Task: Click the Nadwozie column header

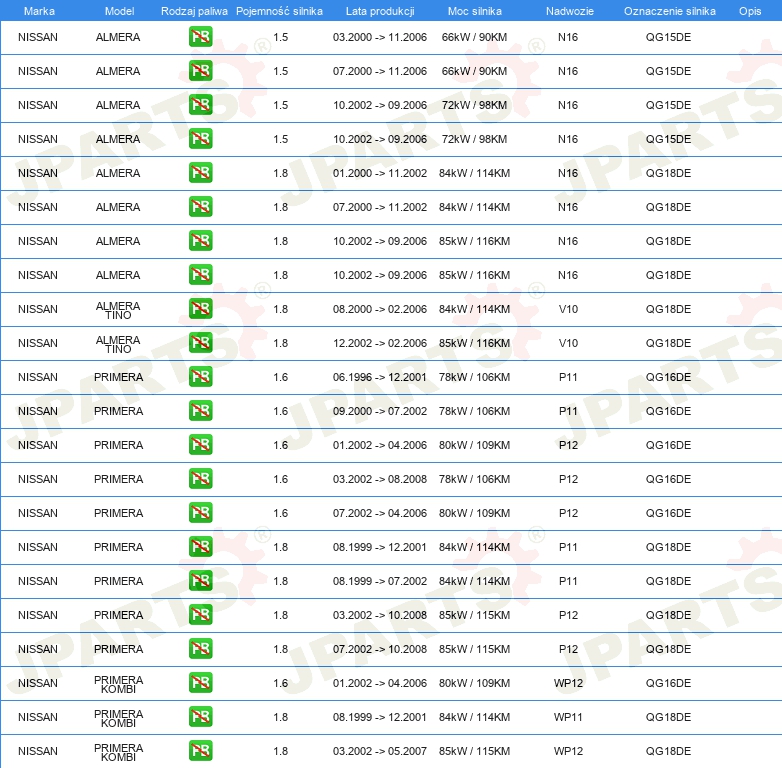Action: pyautogui.click(x=570, y=11)
